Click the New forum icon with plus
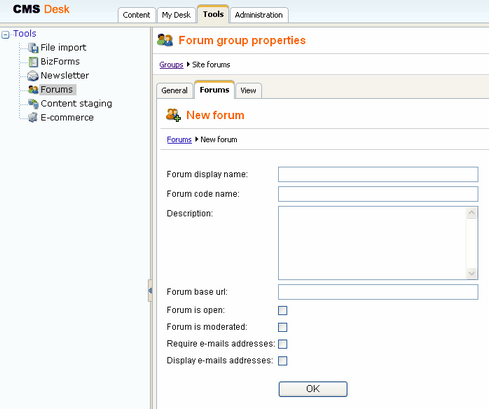 pyautogui.click(x=173, y=115)
